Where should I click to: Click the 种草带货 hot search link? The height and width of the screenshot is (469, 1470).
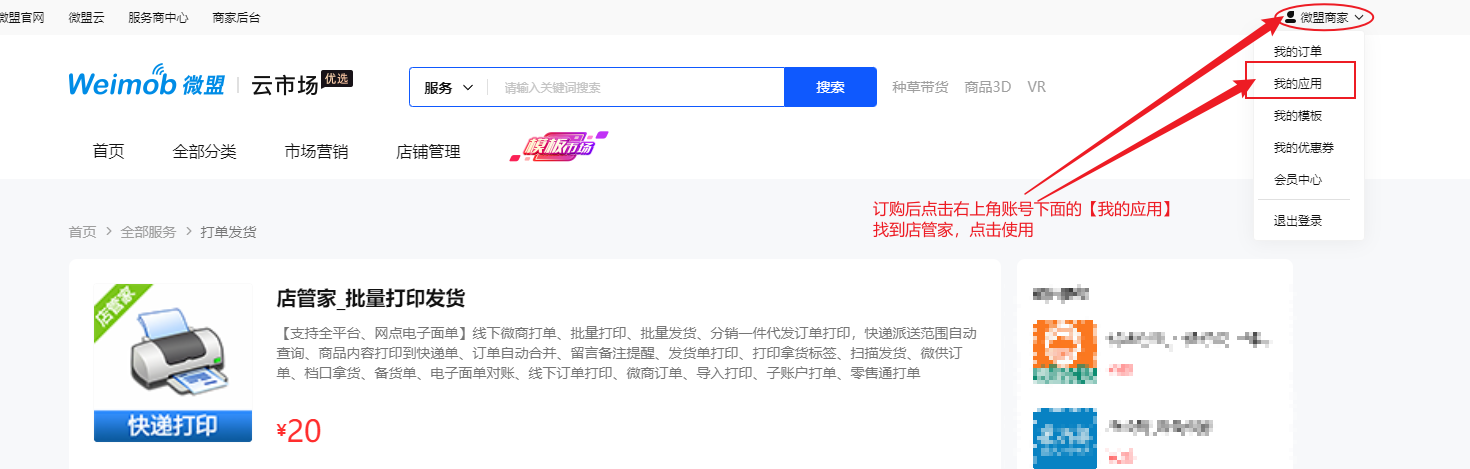[x=920, y=87]
